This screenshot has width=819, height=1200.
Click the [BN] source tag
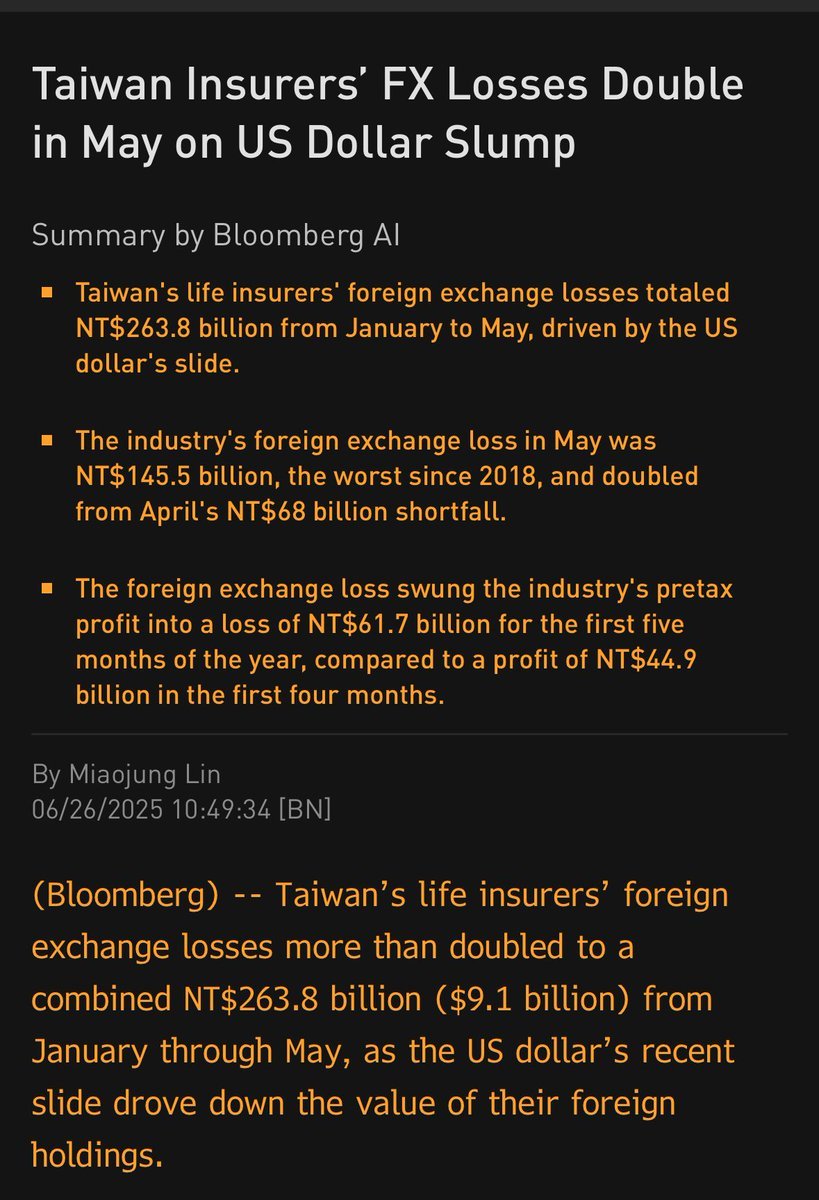click(305, 808)
